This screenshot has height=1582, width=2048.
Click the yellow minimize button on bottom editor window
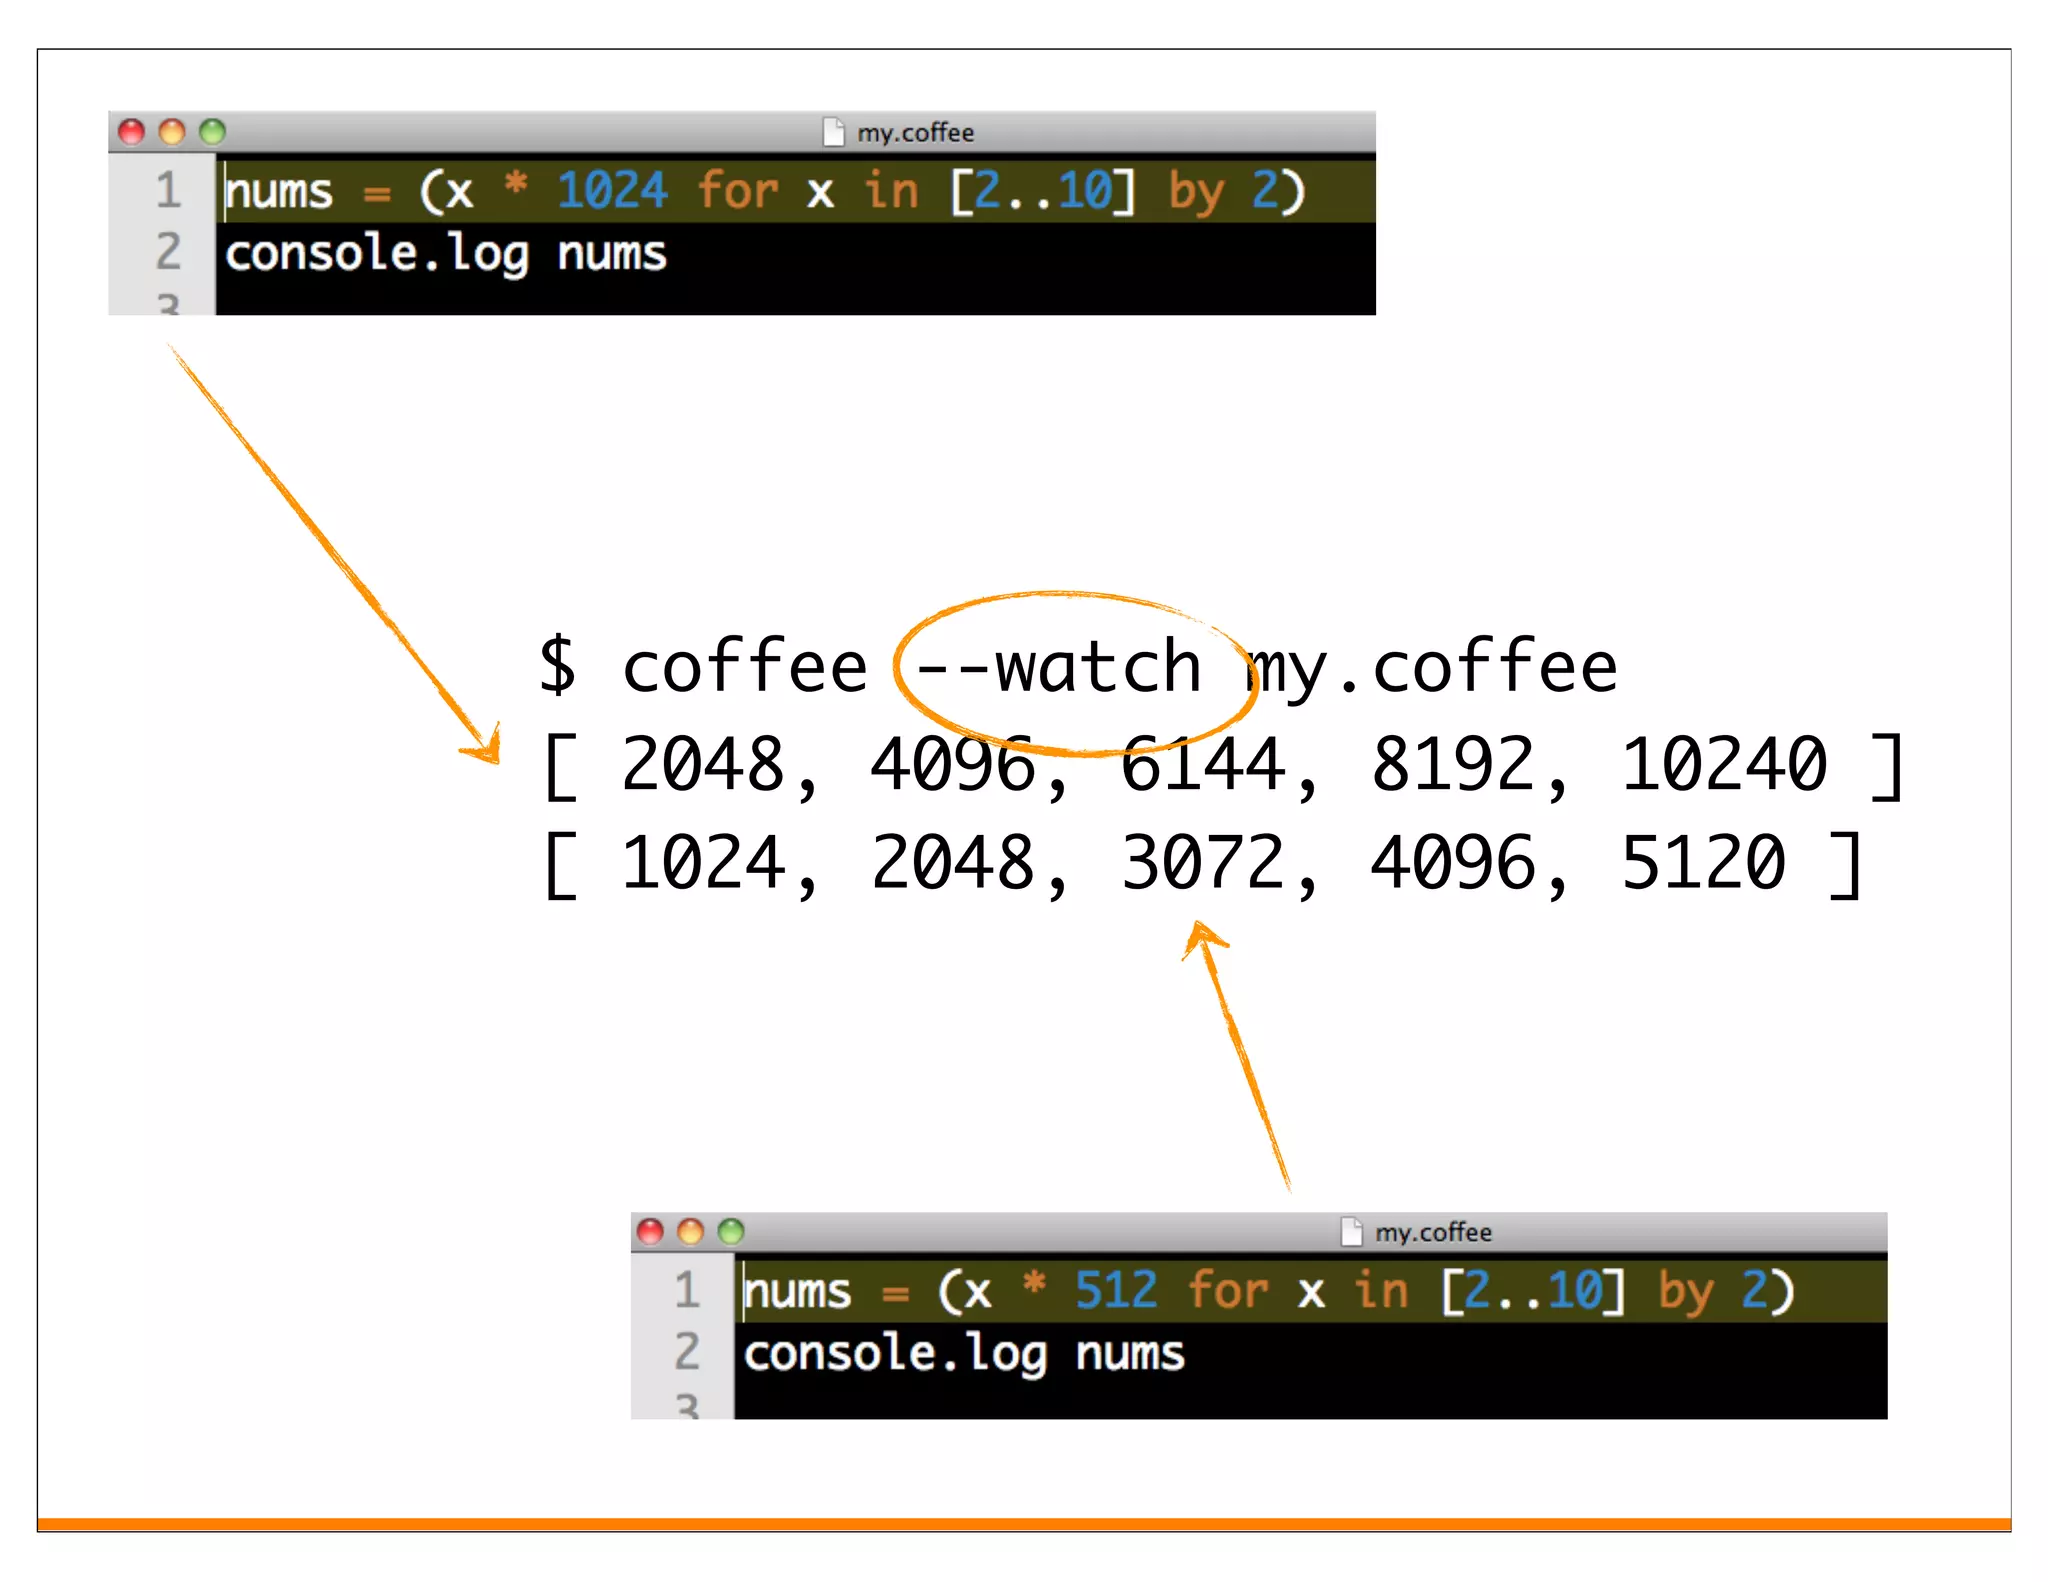click(x=691, y=1231)
